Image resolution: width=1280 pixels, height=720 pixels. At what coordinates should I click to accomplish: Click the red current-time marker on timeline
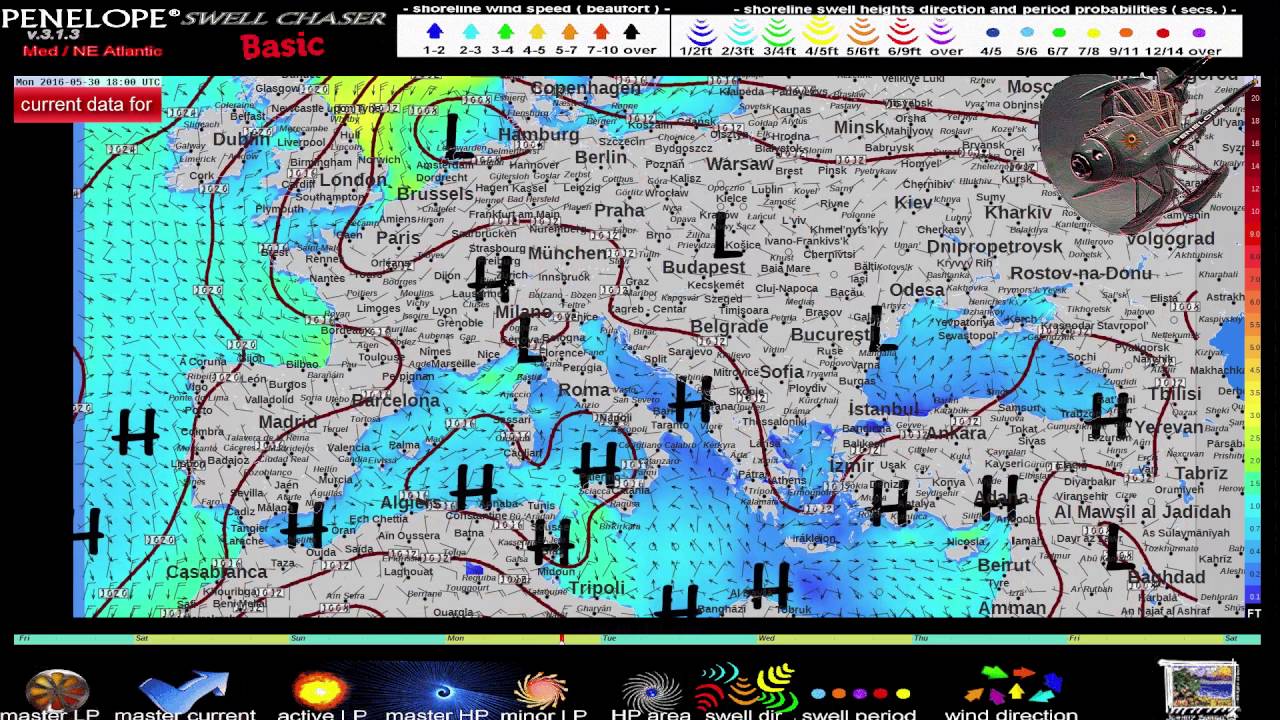click(562, 638)
